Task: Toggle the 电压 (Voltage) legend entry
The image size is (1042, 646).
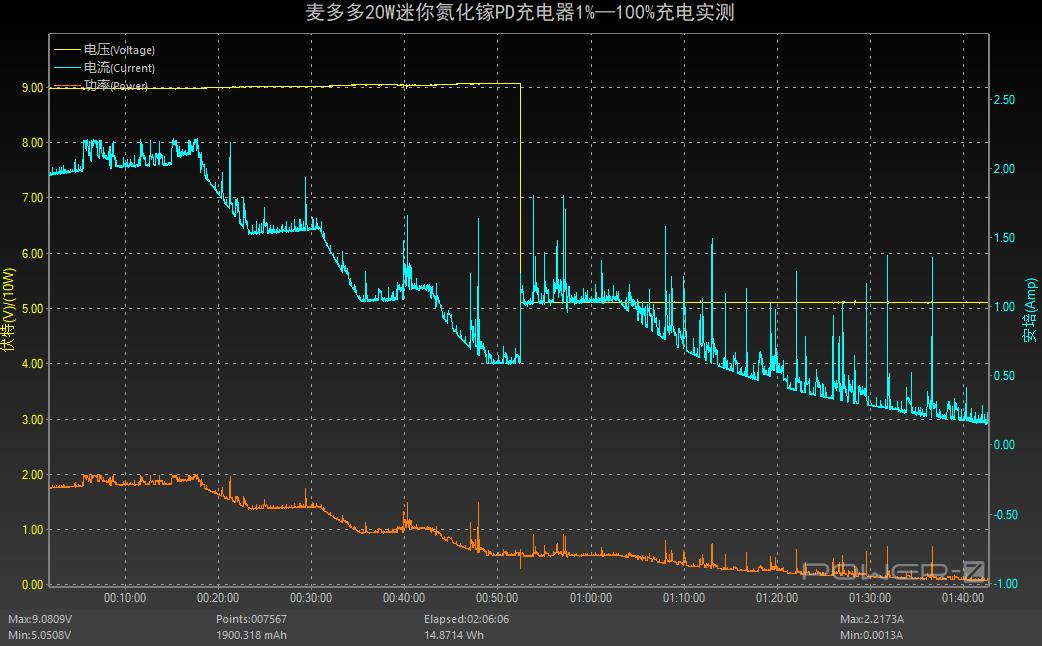Action: click(x=119, y=49)
